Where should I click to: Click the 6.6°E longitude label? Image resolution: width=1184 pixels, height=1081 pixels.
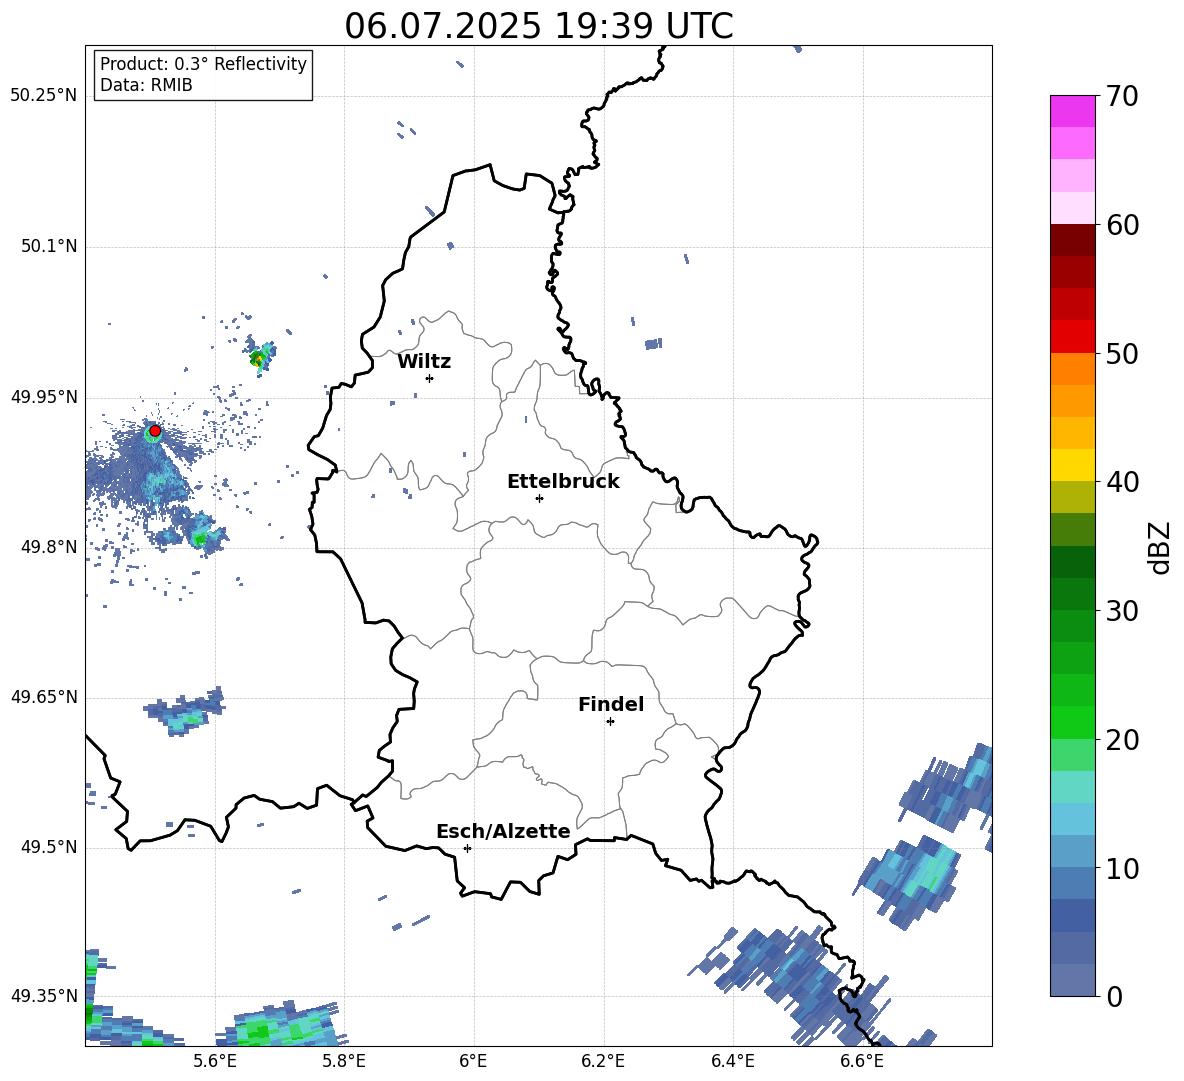pyautogui.click(x=862, y=1061)
